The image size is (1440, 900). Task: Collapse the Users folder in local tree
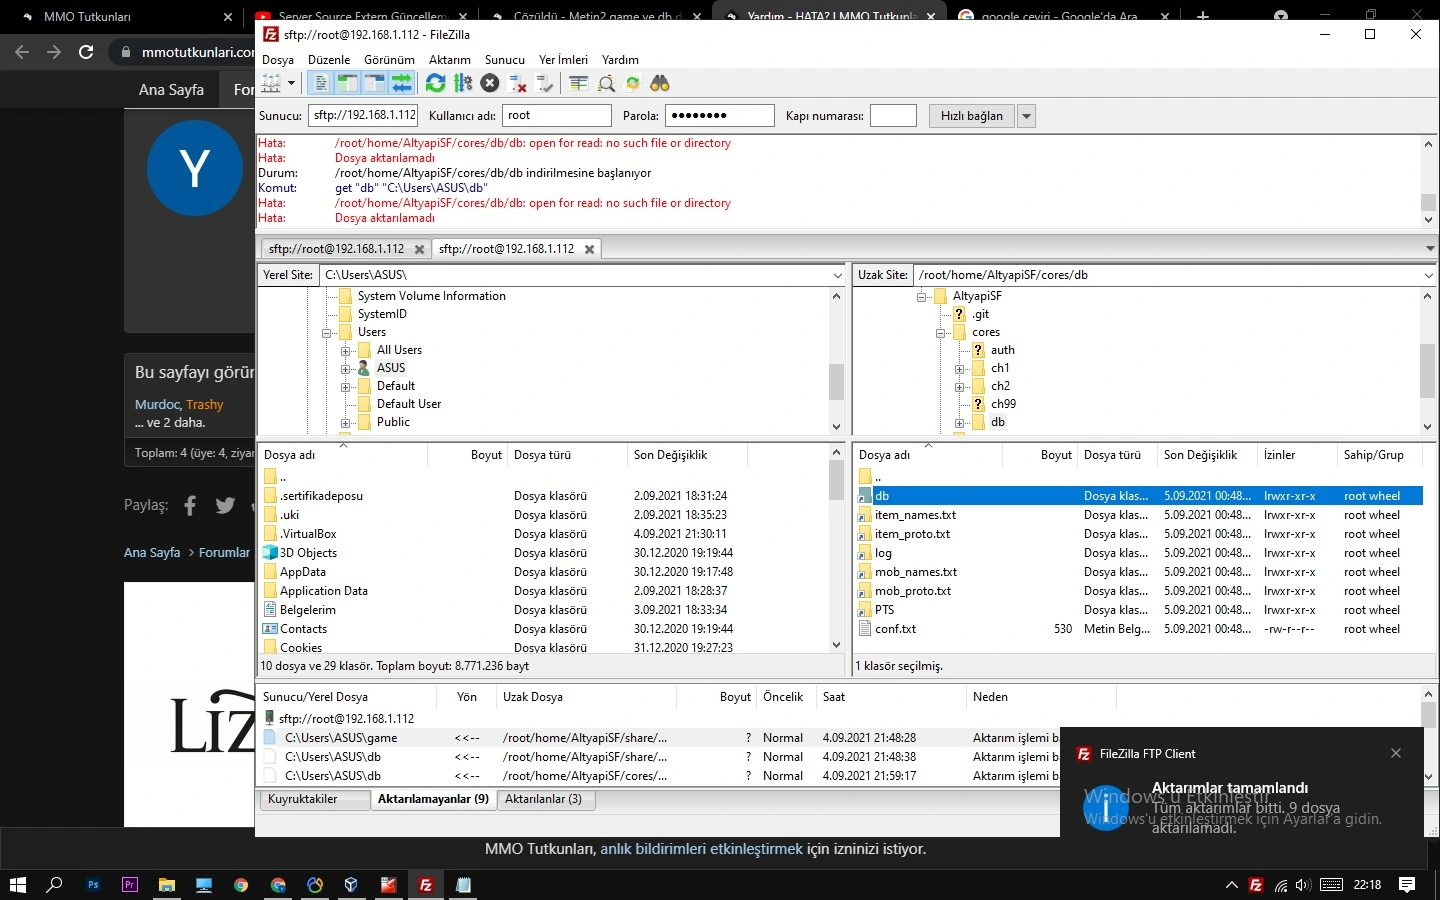tap(327, 333)
